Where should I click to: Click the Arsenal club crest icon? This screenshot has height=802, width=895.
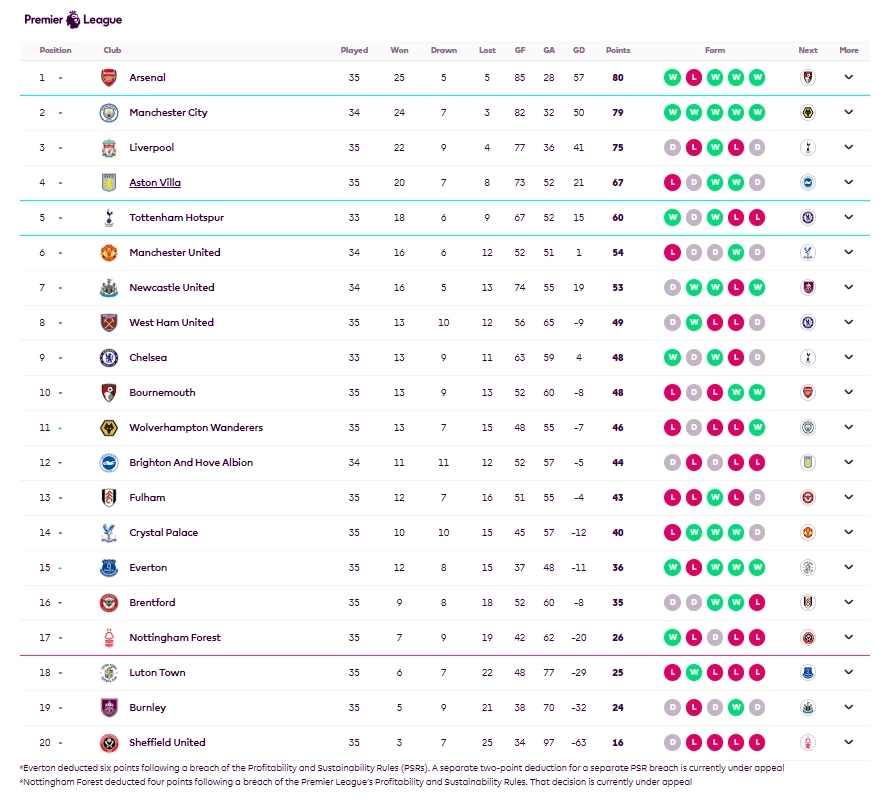click(x=109, y=78)
